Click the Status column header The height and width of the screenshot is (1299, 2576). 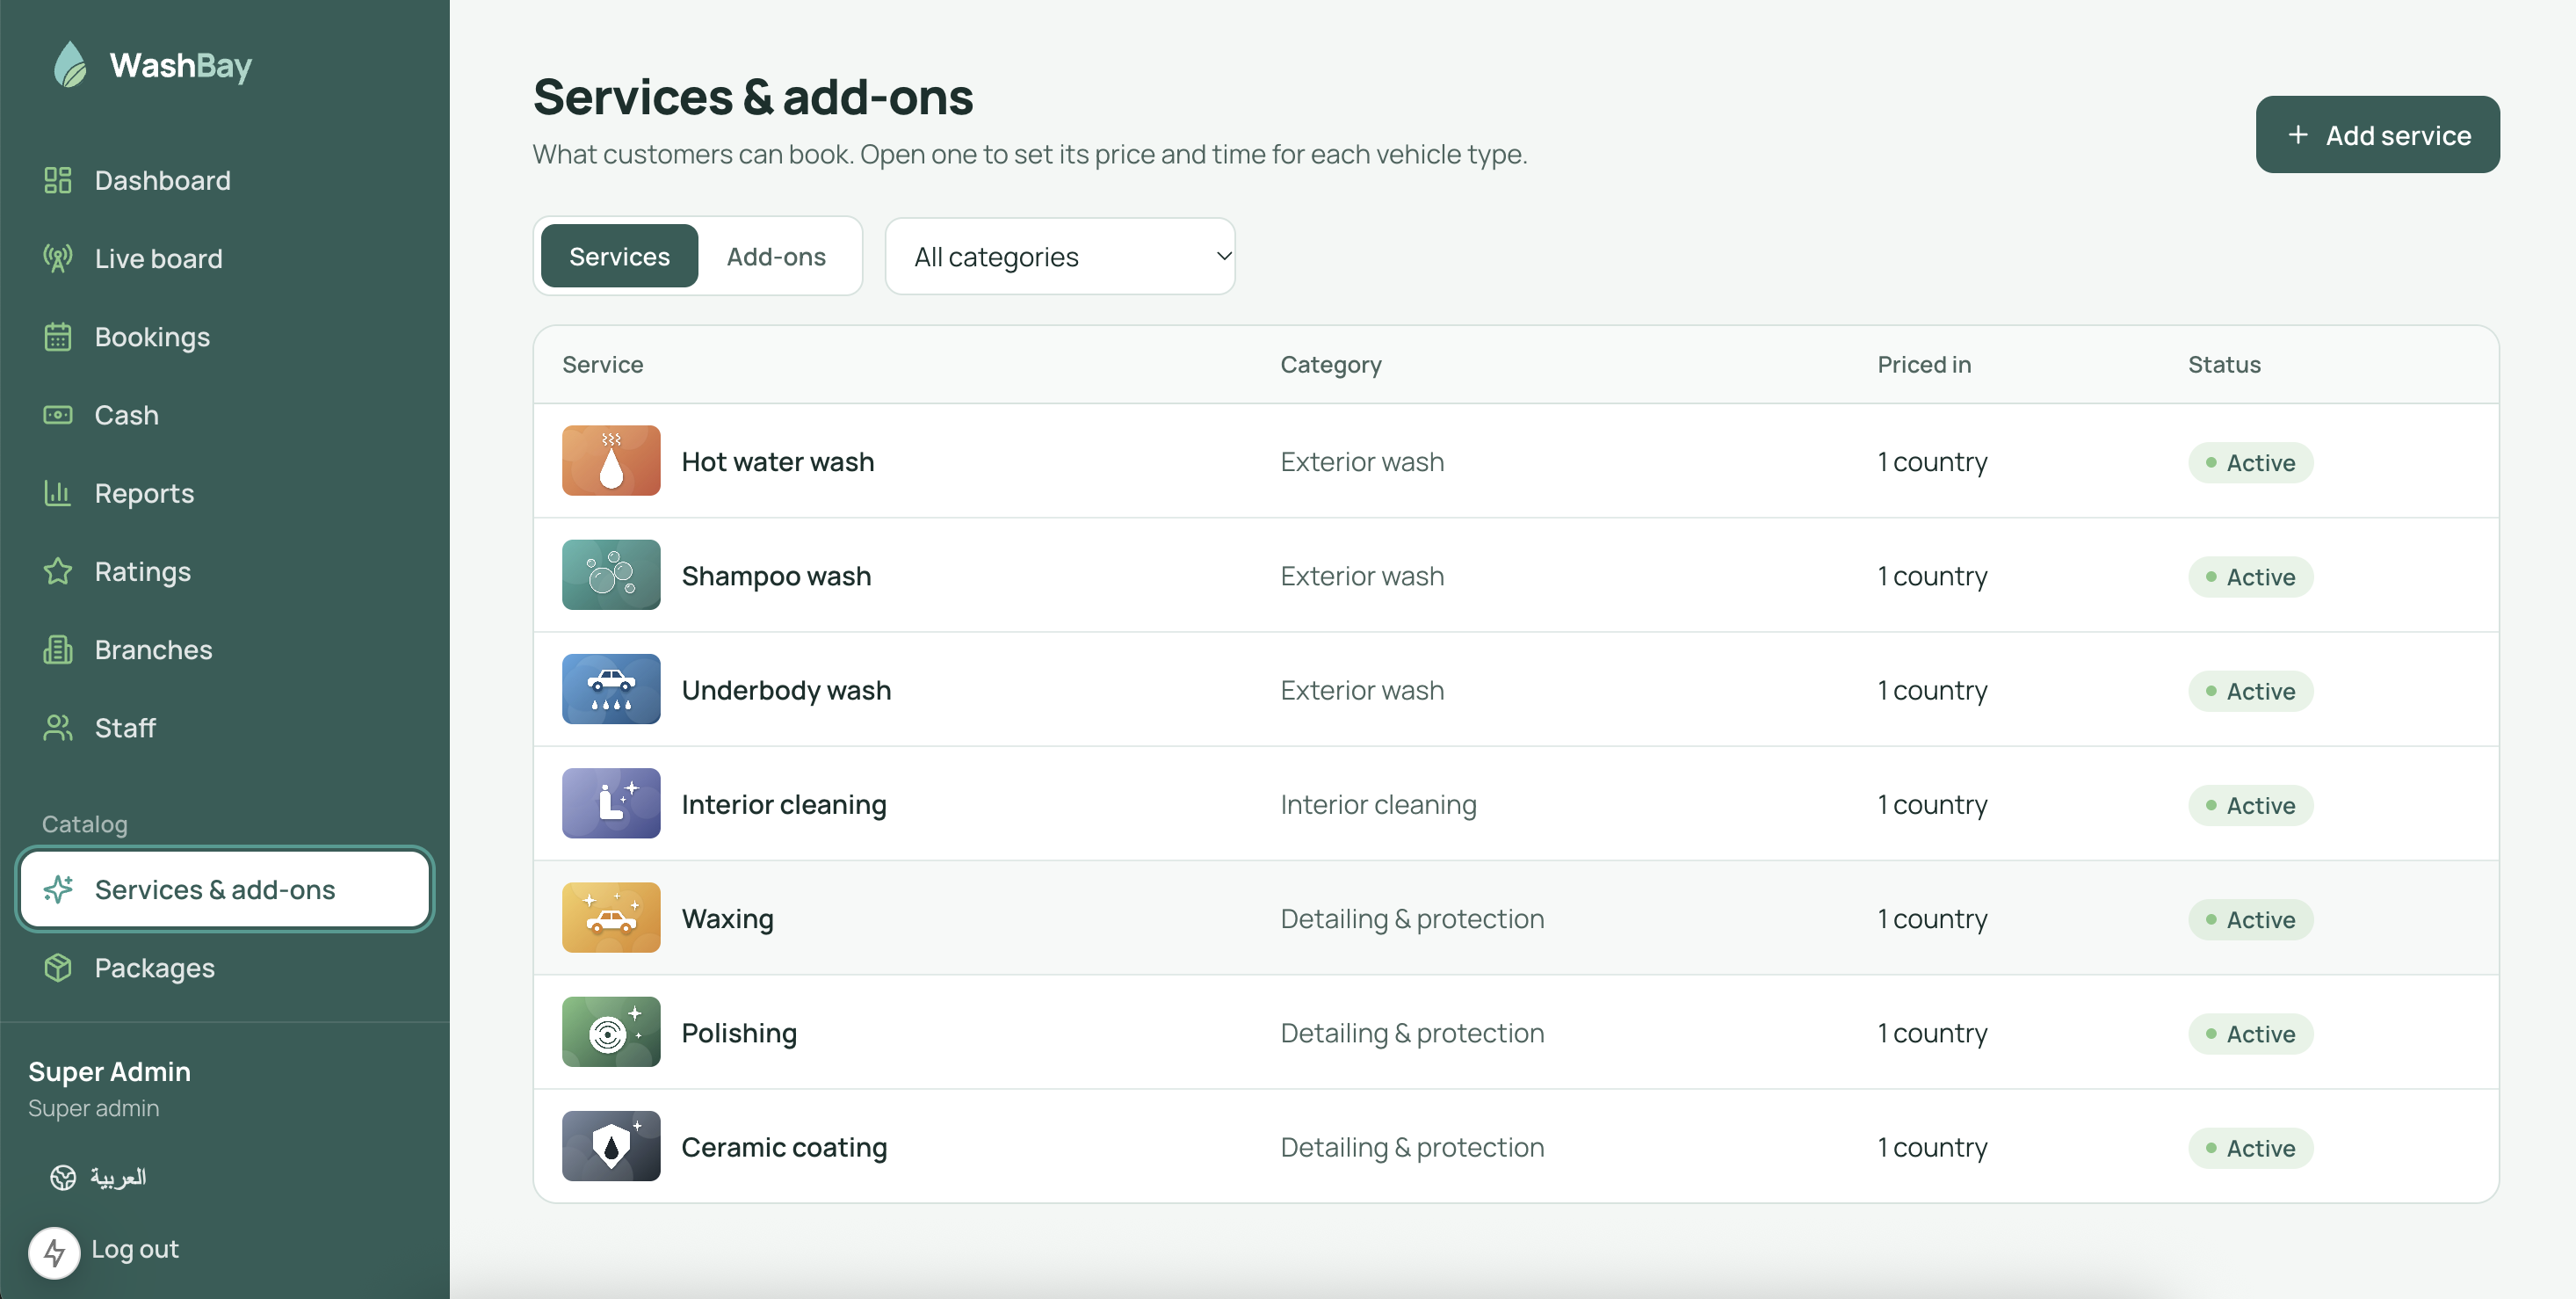(2224, 365)
